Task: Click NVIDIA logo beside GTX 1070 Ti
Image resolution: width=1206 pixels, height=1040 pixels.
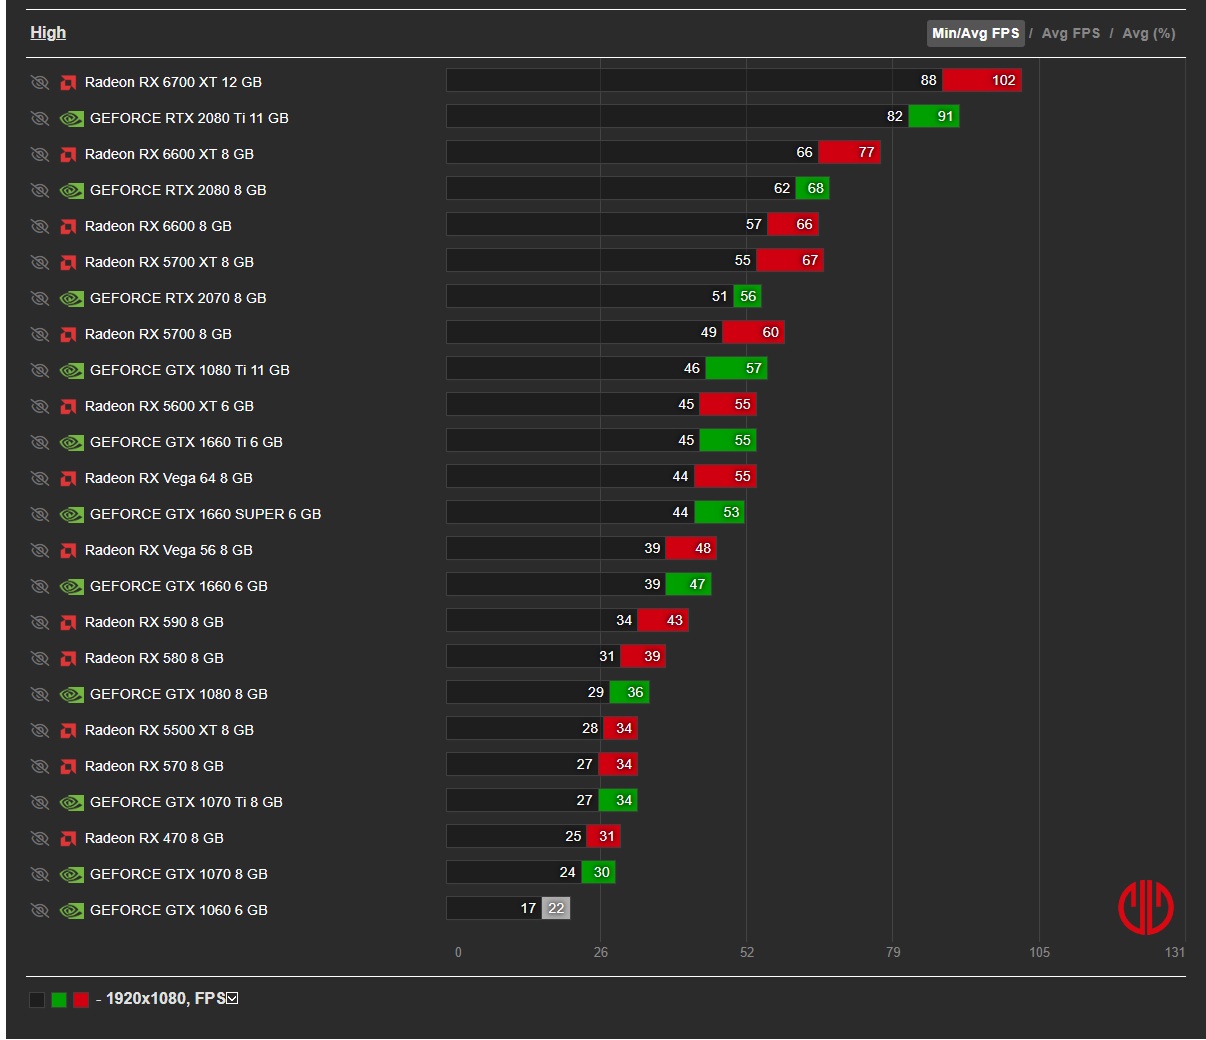Action: [x=71, y=802]
